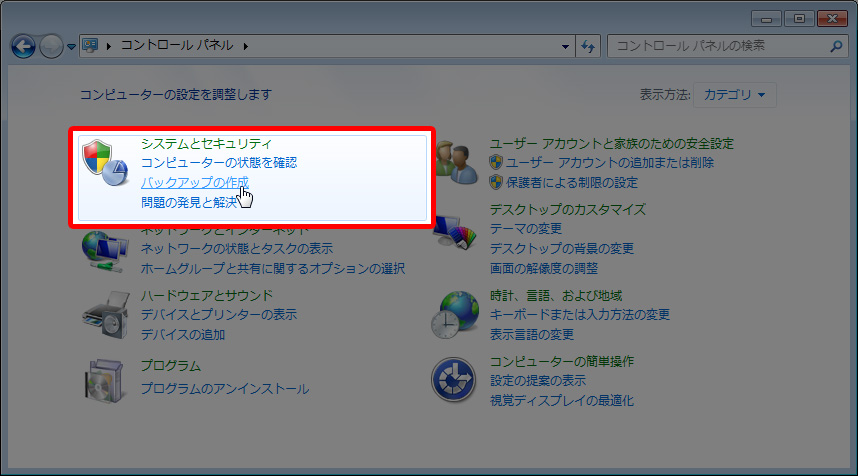
Task: Expand the address bar history dropdown arrow
Action: 565,46
